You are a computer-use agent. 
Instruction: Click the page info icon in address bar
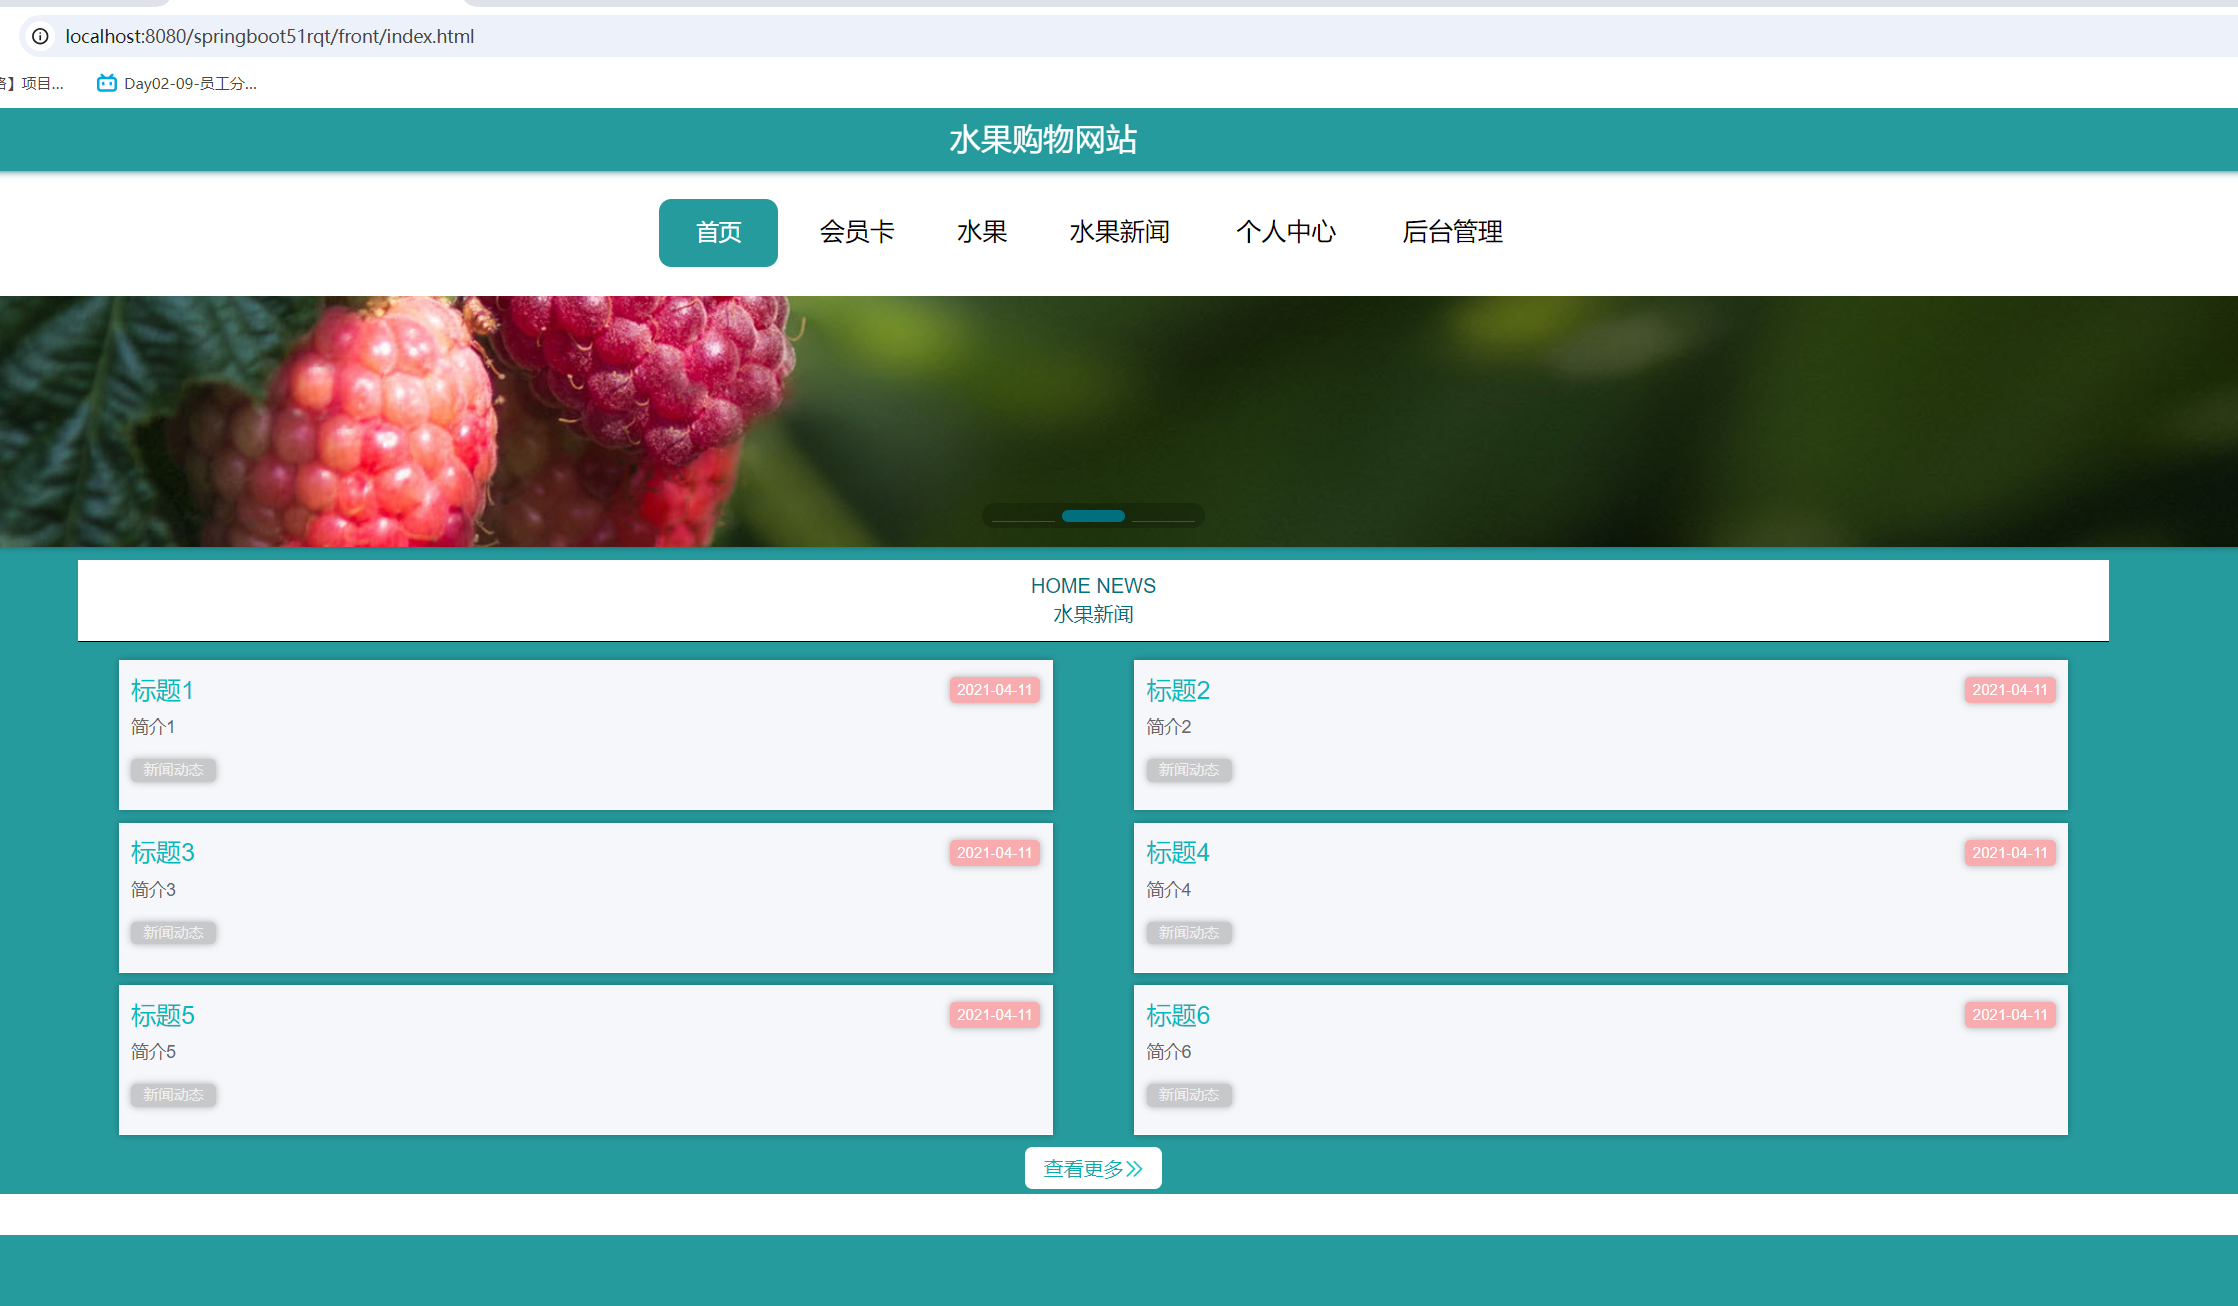click(x=39, y=36)
